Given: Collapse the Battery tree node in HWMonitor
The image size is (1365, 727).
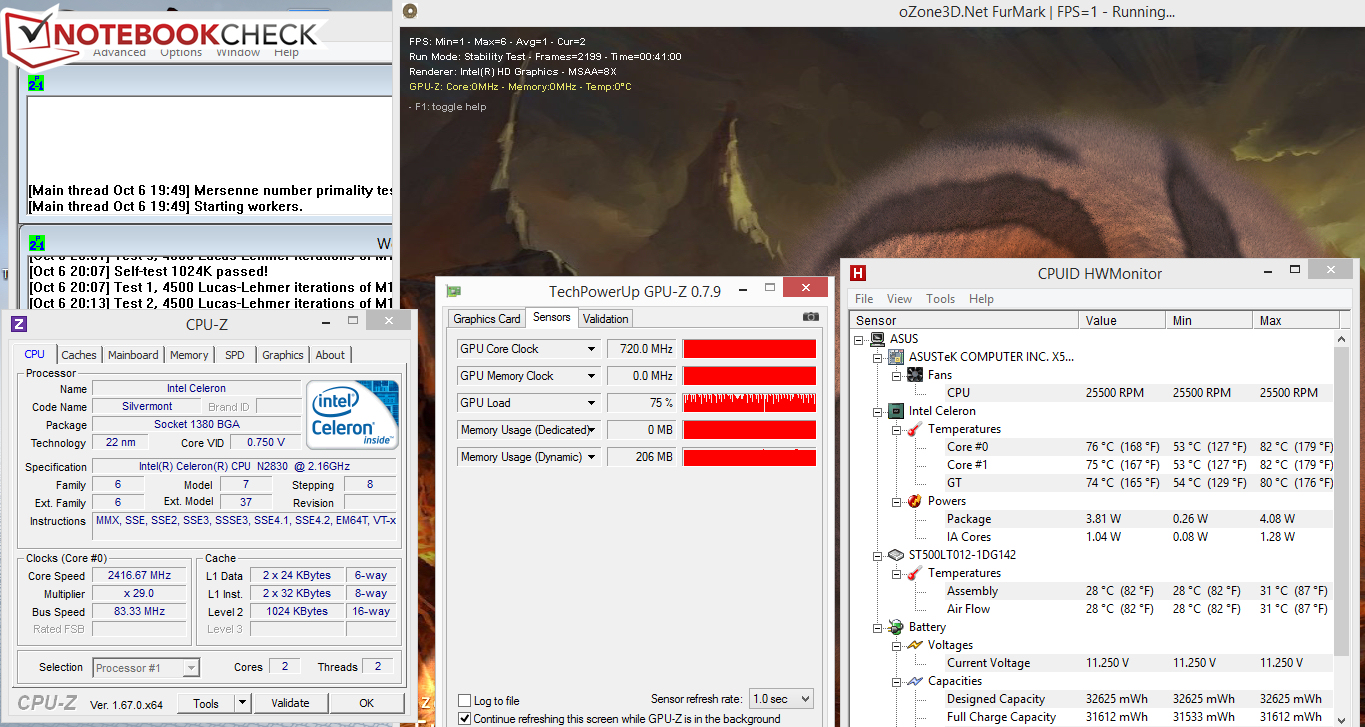Looking at the screenshot, I should tap(879, 627).
